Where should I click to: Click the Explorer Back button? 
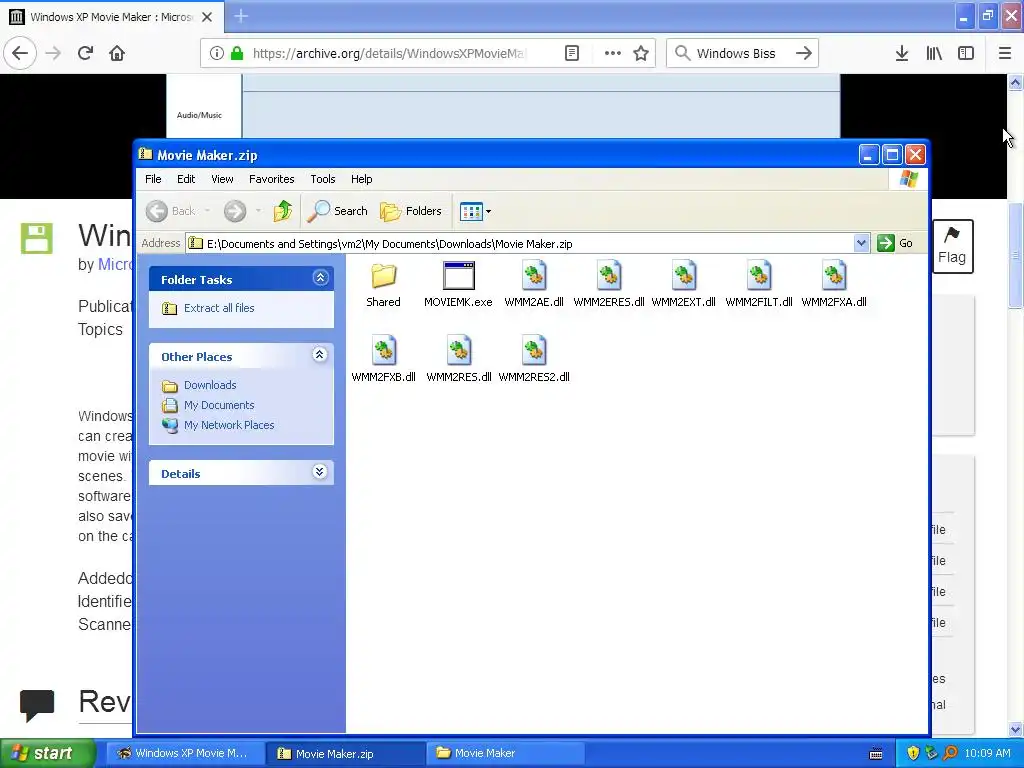pos(170,211)
